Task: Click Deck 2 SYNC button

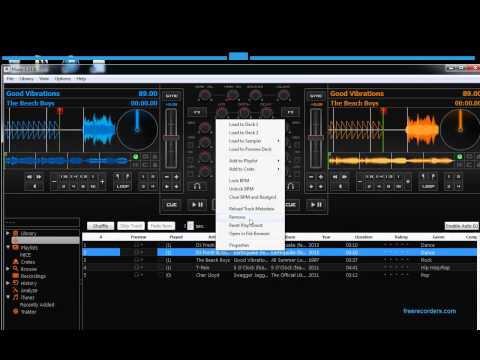Action: (x=316, y=96)
